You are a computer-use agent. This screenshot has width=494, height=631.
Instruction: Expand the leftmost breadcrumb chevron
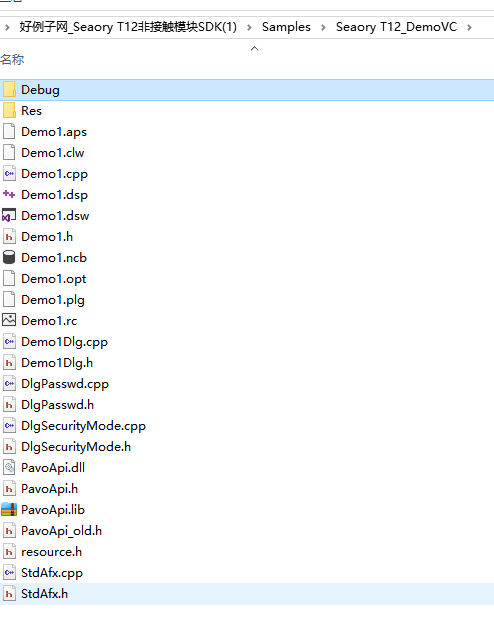click(7, 27)
